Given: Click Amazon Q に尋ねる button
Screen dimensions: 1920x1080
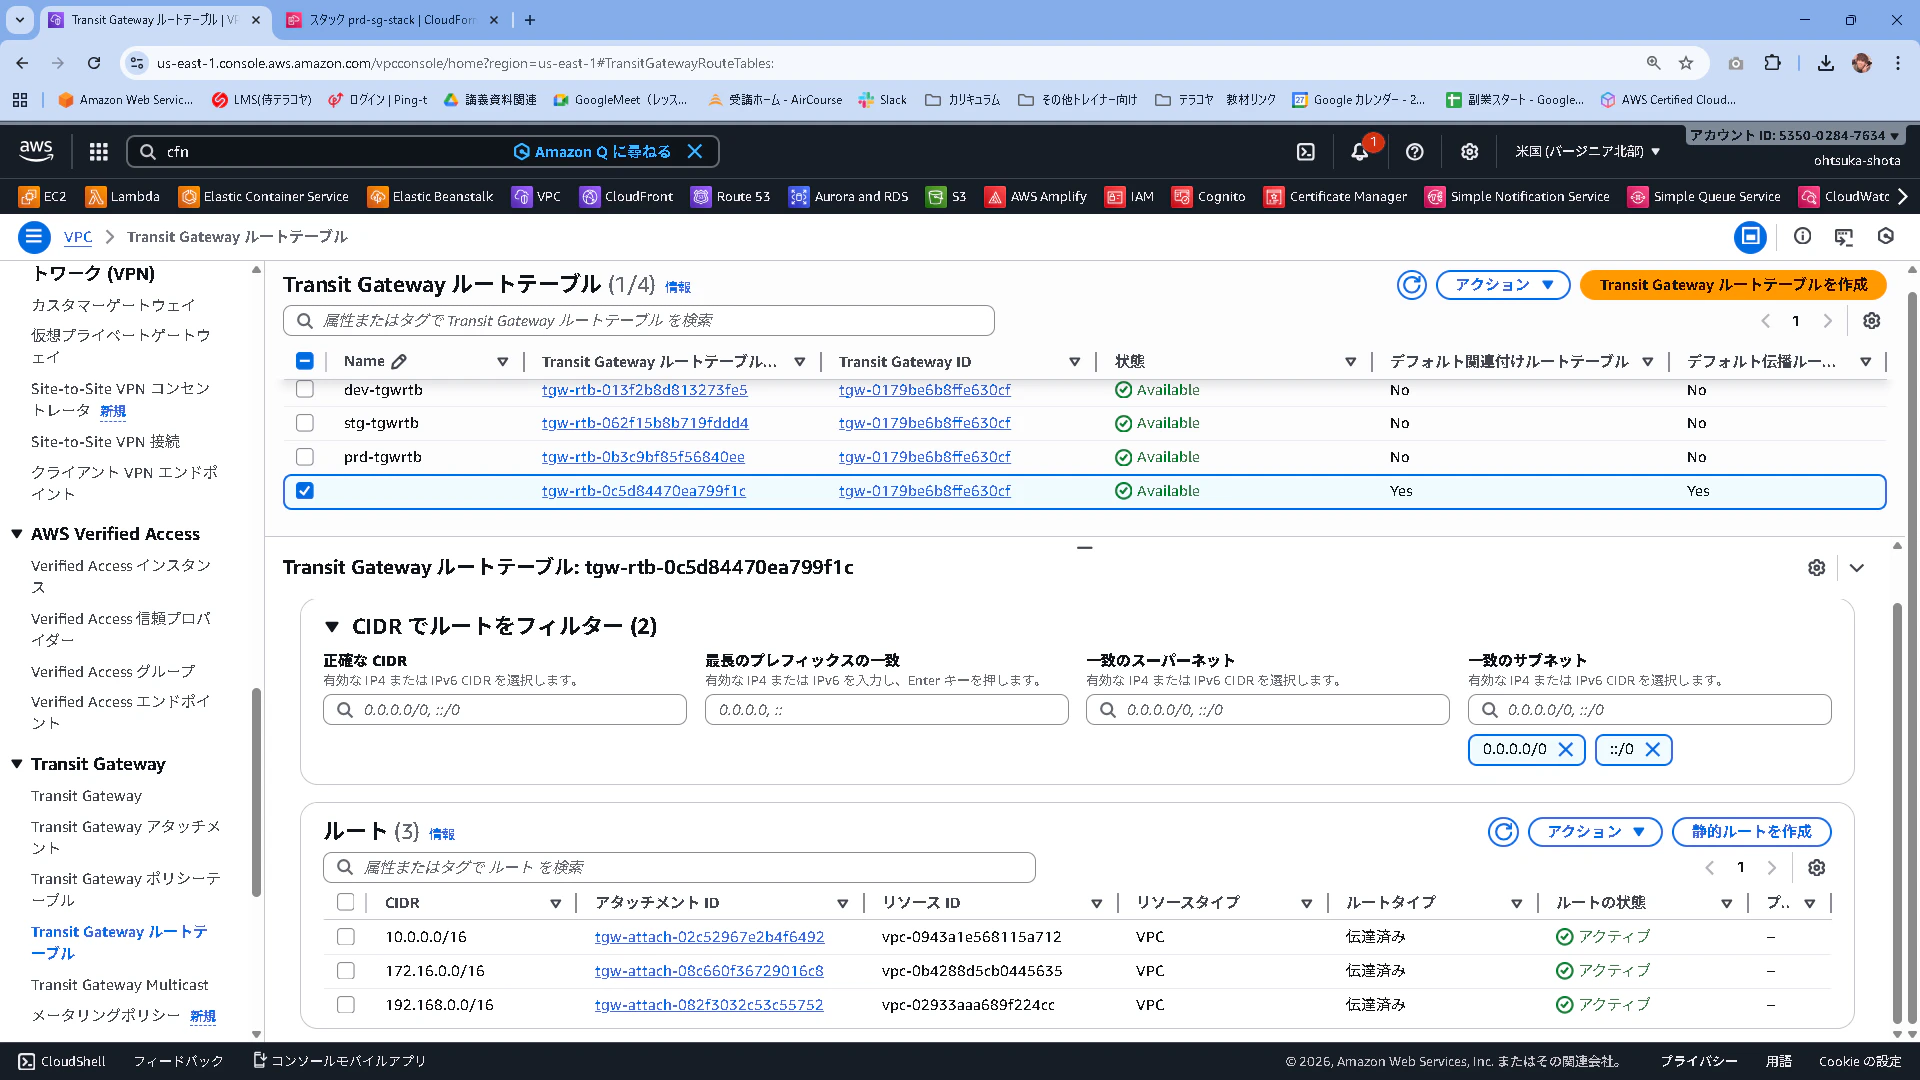Looking at the screenshot, I should pyautogui.click(x=593, y=152).
